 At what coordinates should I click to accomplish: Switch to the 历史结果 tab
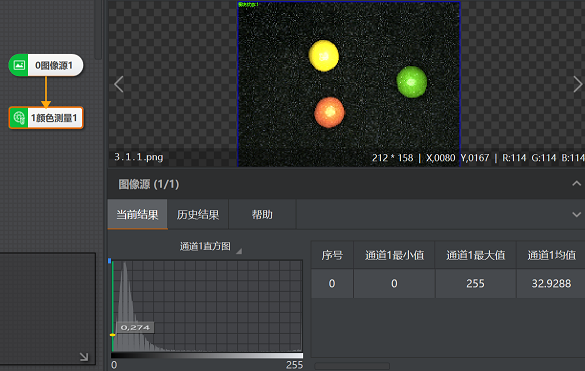pos(198,215)
